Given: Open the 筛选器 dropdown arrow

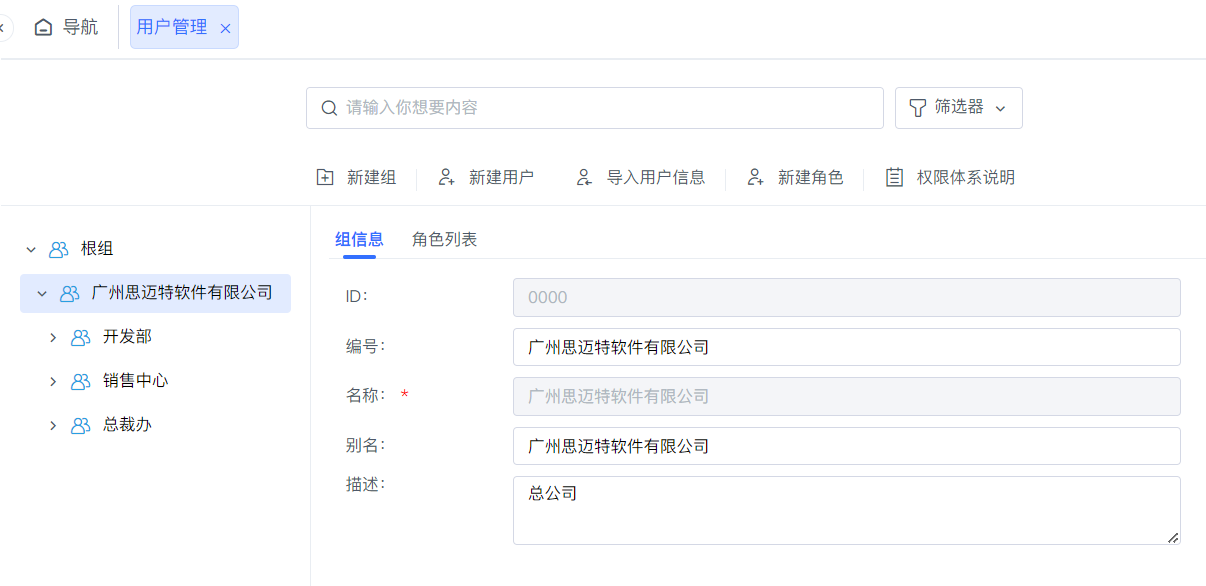Looking at the screenshot, I should (1000, 108).
